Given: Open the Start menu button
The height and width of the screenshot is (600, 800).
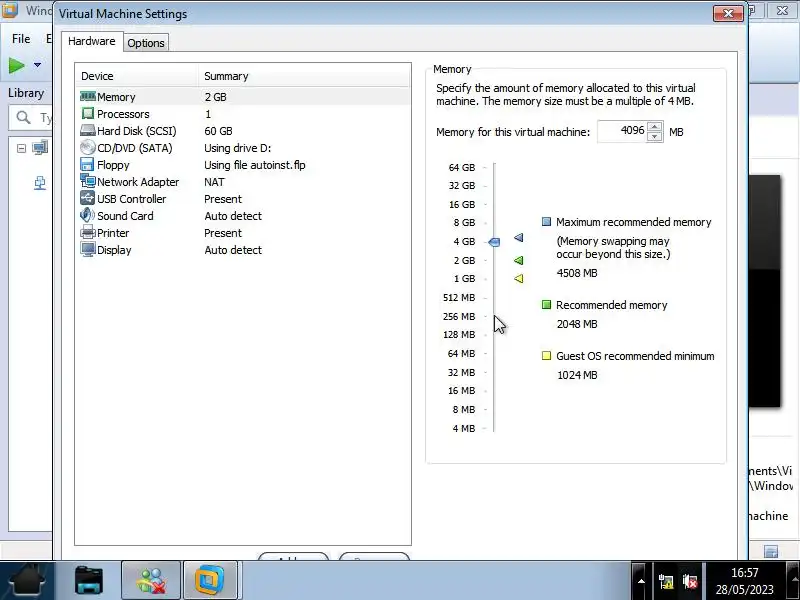Looking at the screenshot, I should (27, 580).
